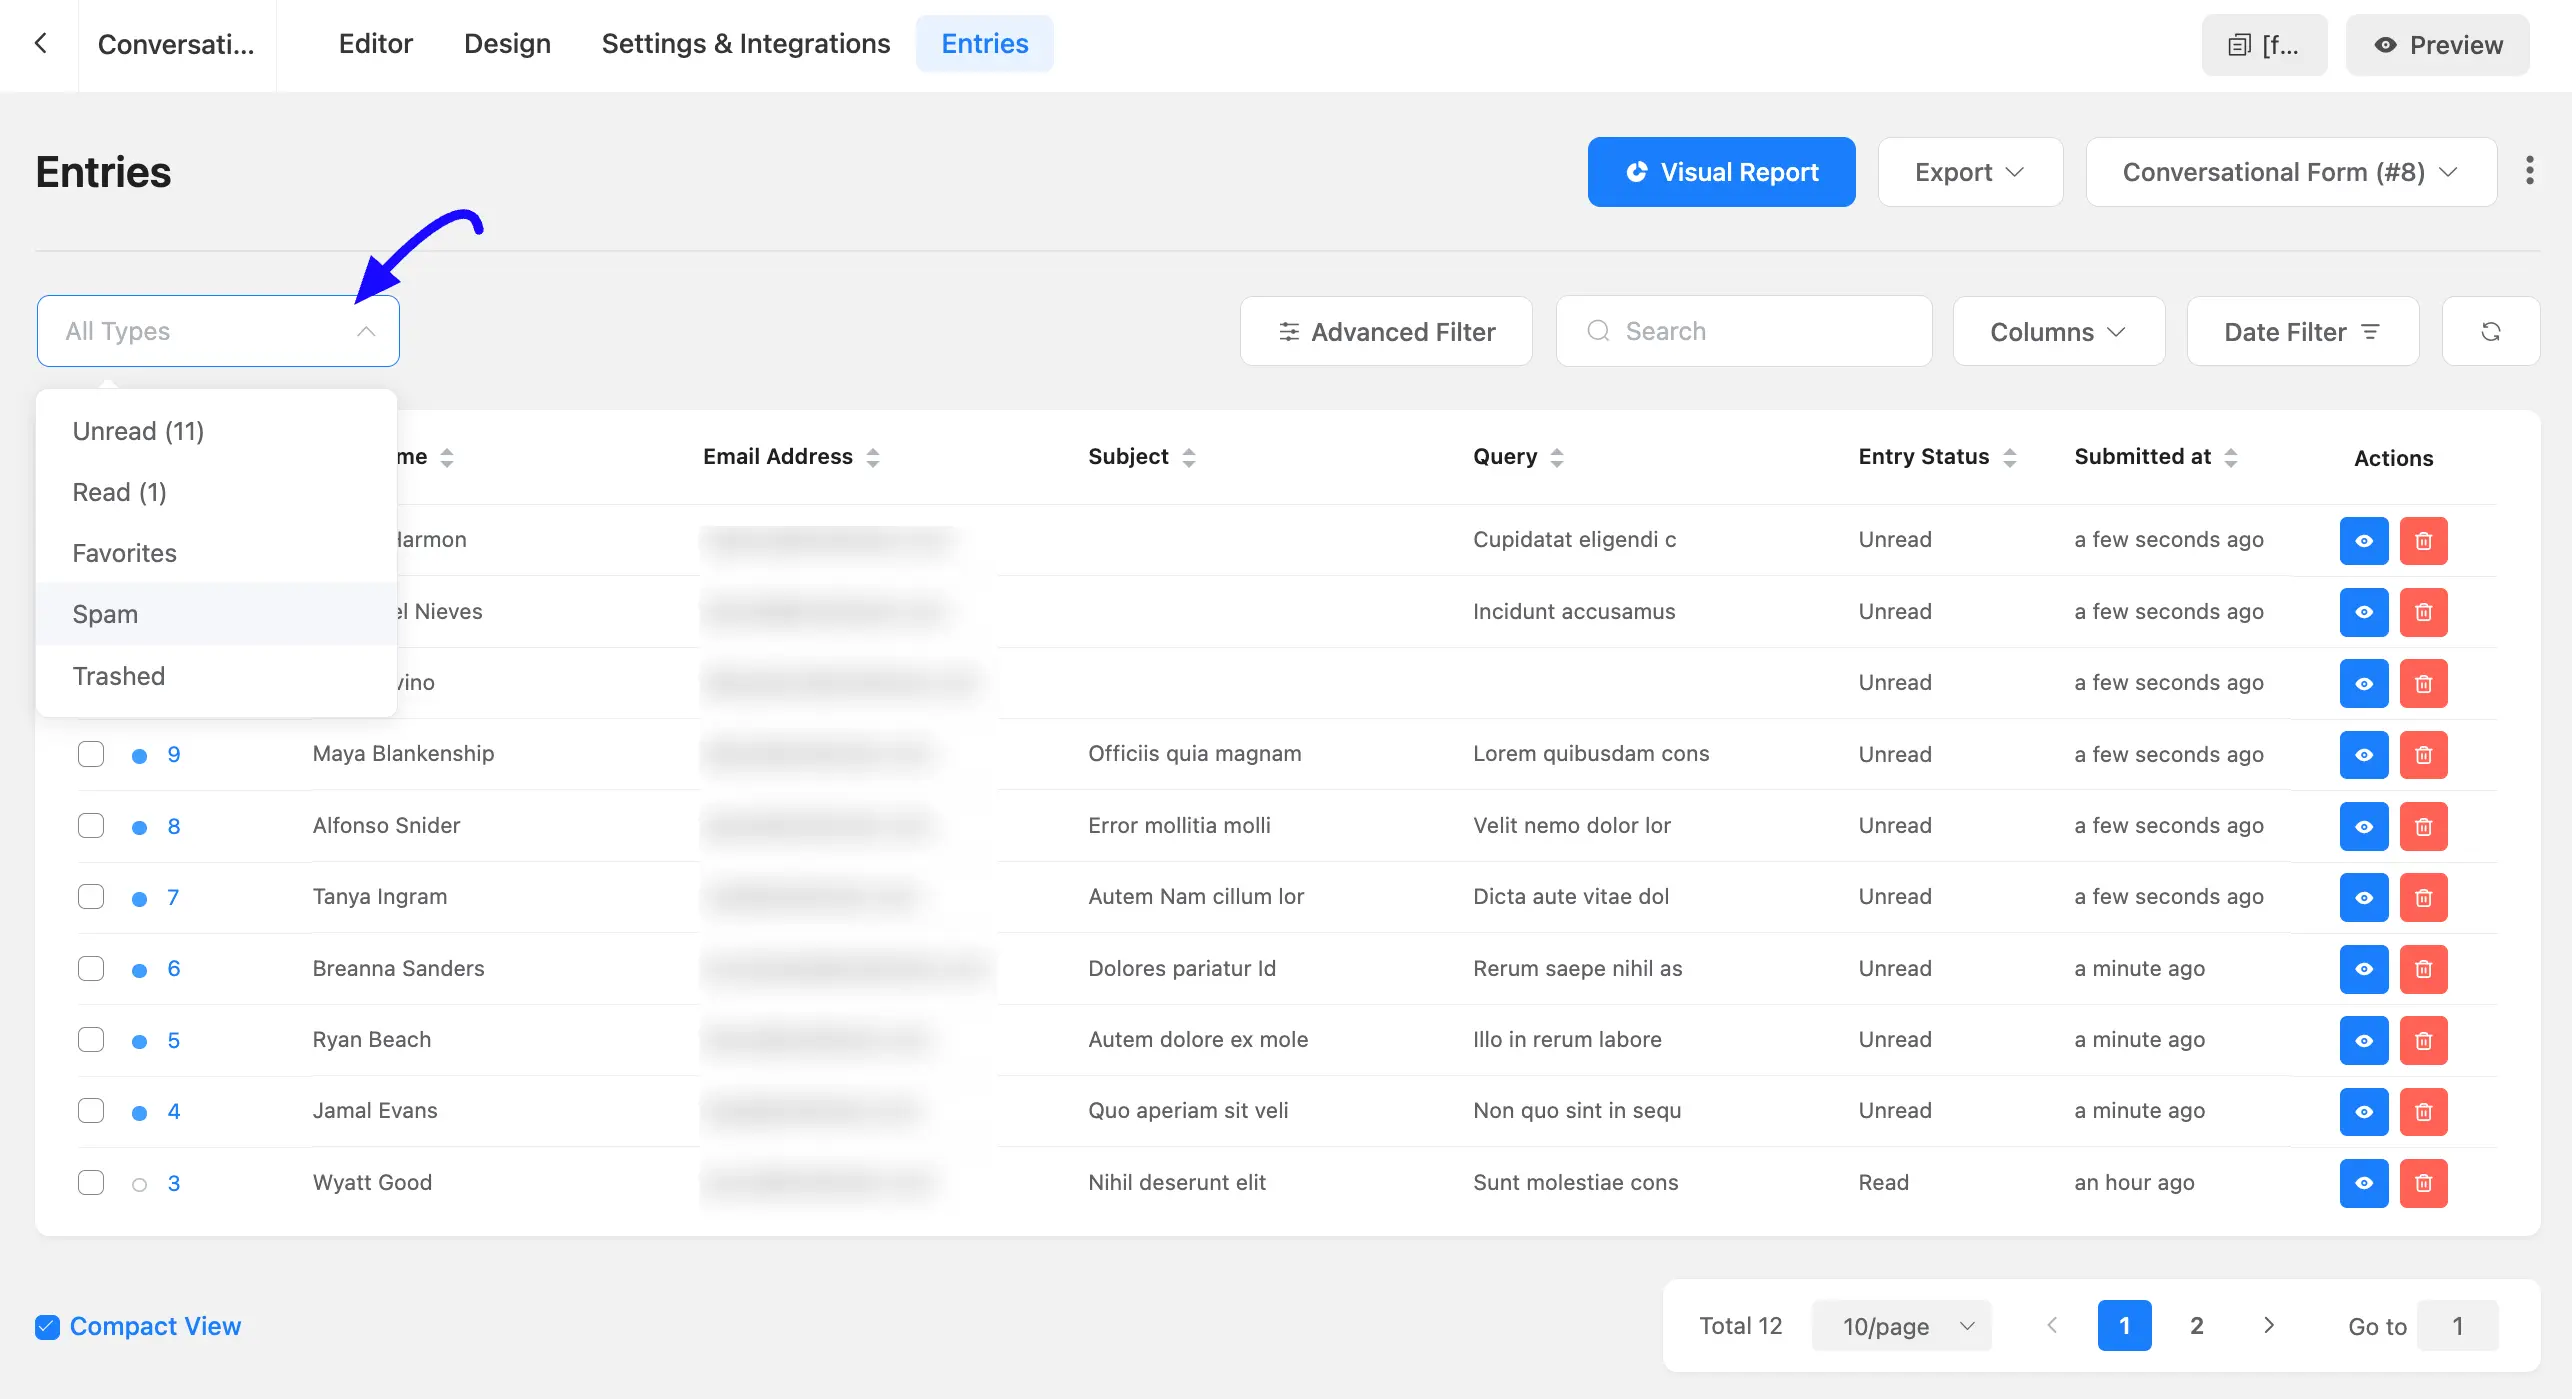
Task: Click the Conversati... form title
Action: (x=176, y=45)
